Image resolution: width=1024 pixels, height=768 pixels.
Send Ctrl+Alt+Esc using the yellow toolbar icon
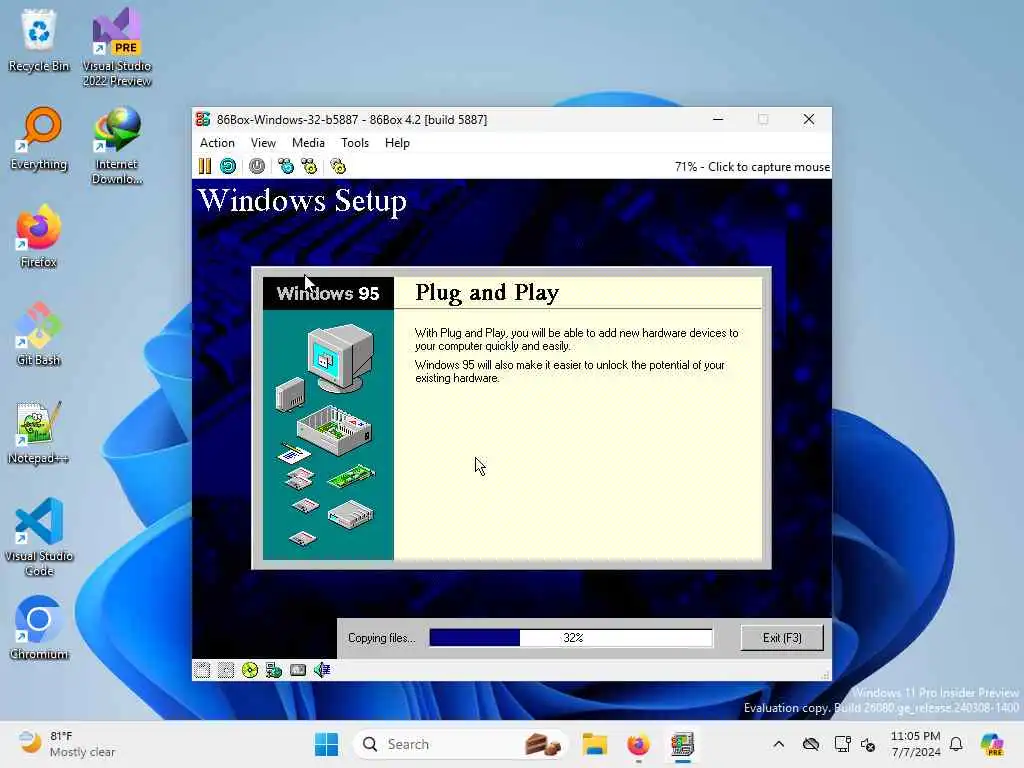pos(309,167)
